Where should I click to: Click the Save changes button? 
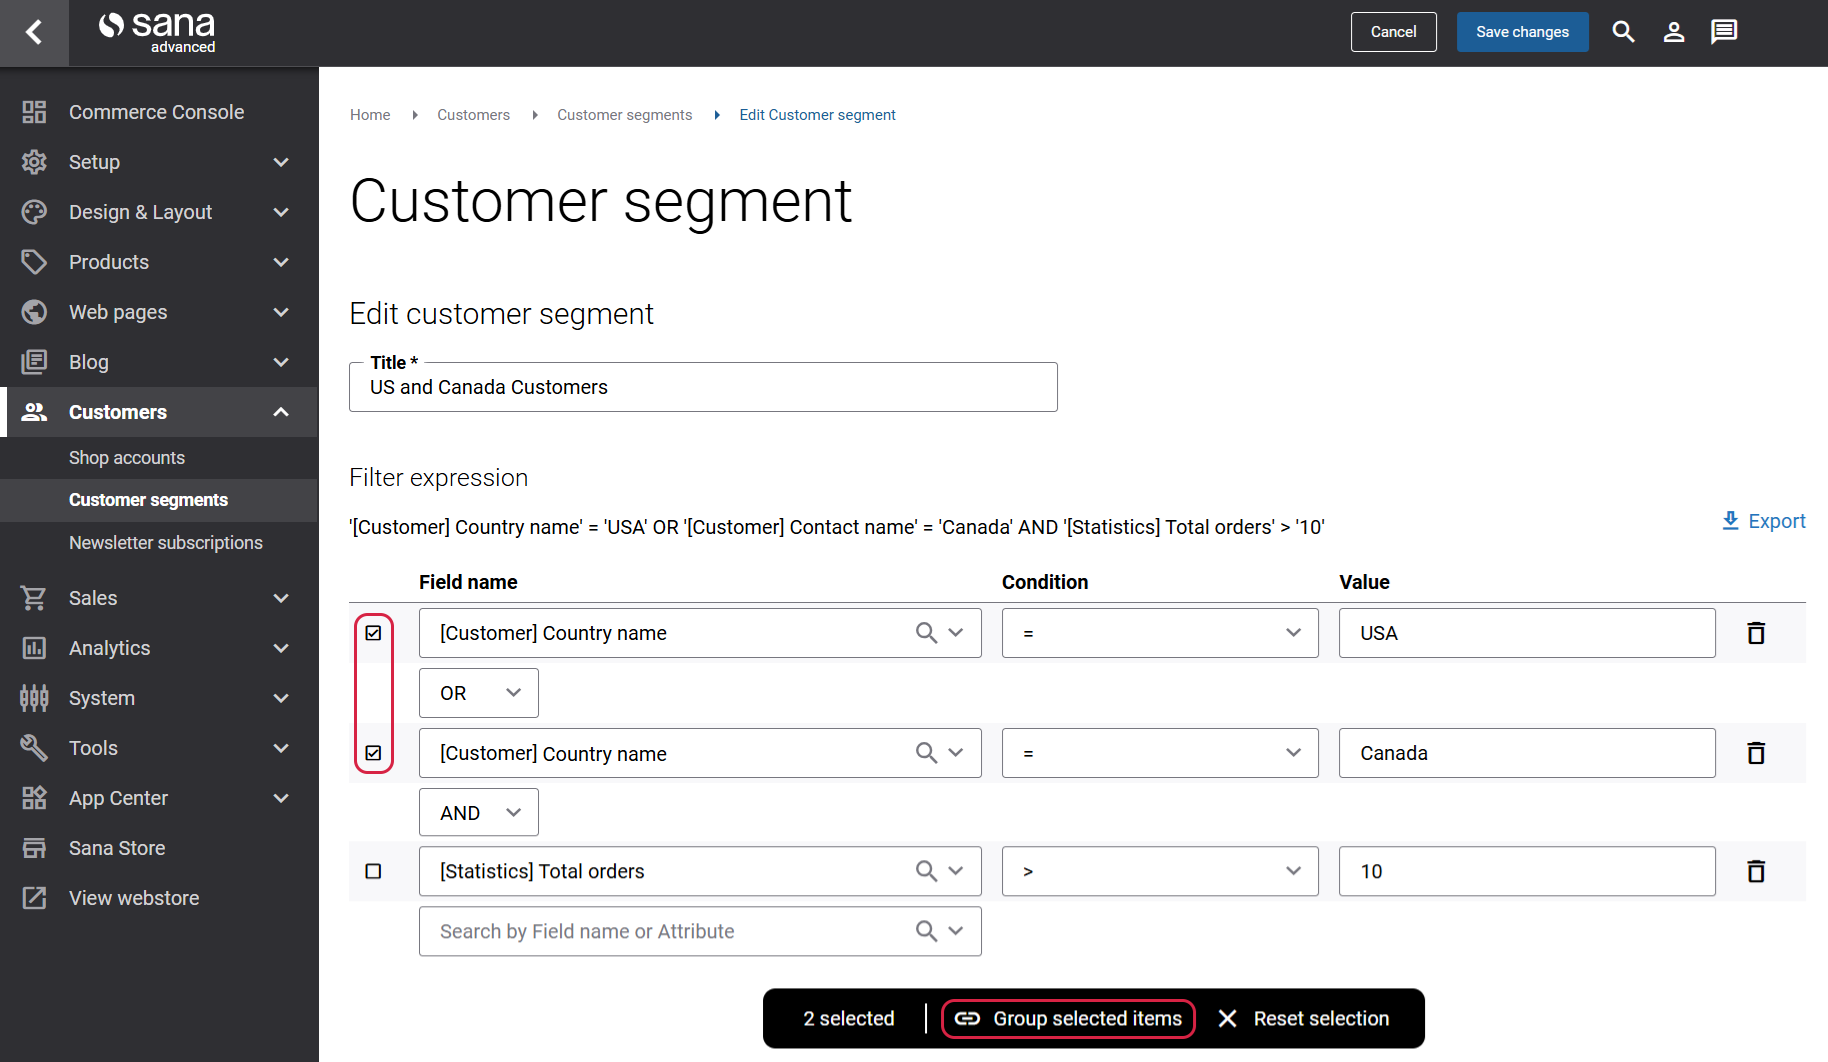click(1521, 32)
